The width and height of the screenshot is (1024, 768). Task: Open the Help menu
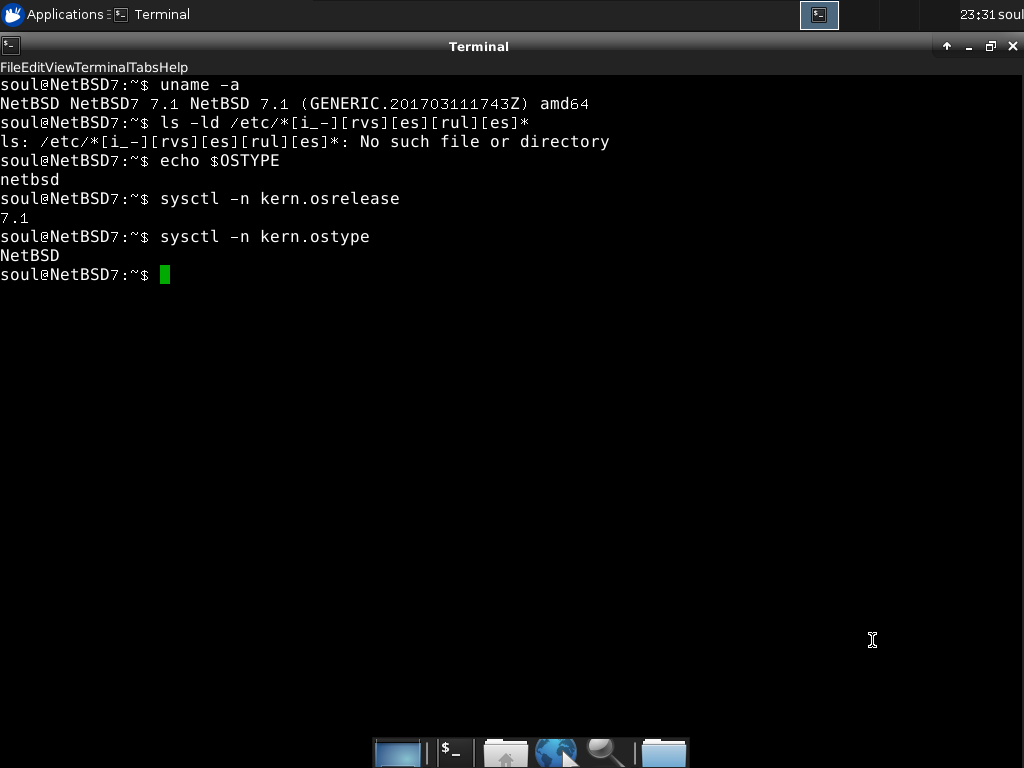(x=174, y=67)
